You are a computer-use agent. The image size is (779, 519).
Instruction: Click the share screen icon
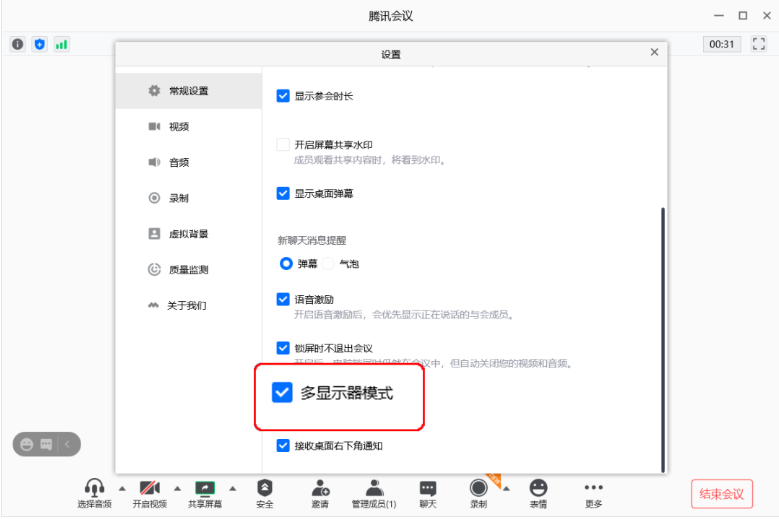point(205,488)
